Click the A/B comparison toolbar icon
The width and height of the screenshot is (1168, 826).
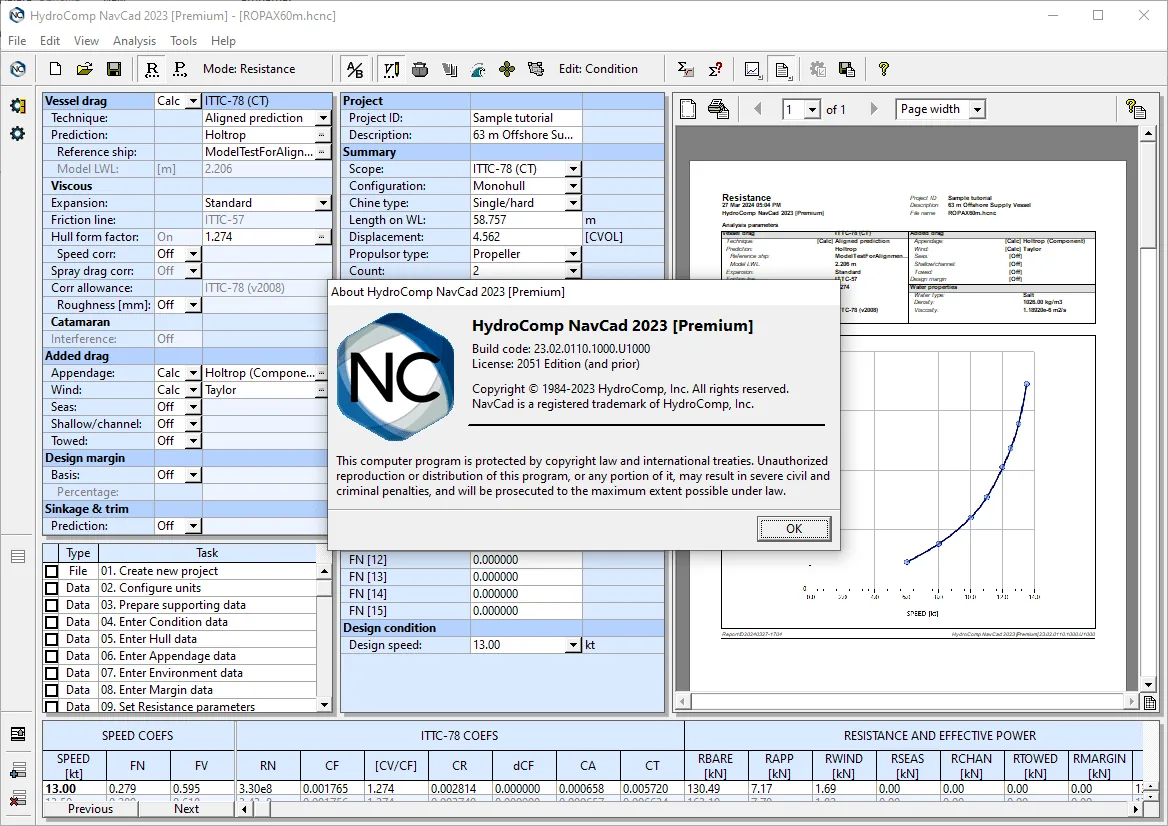(355, 69)
